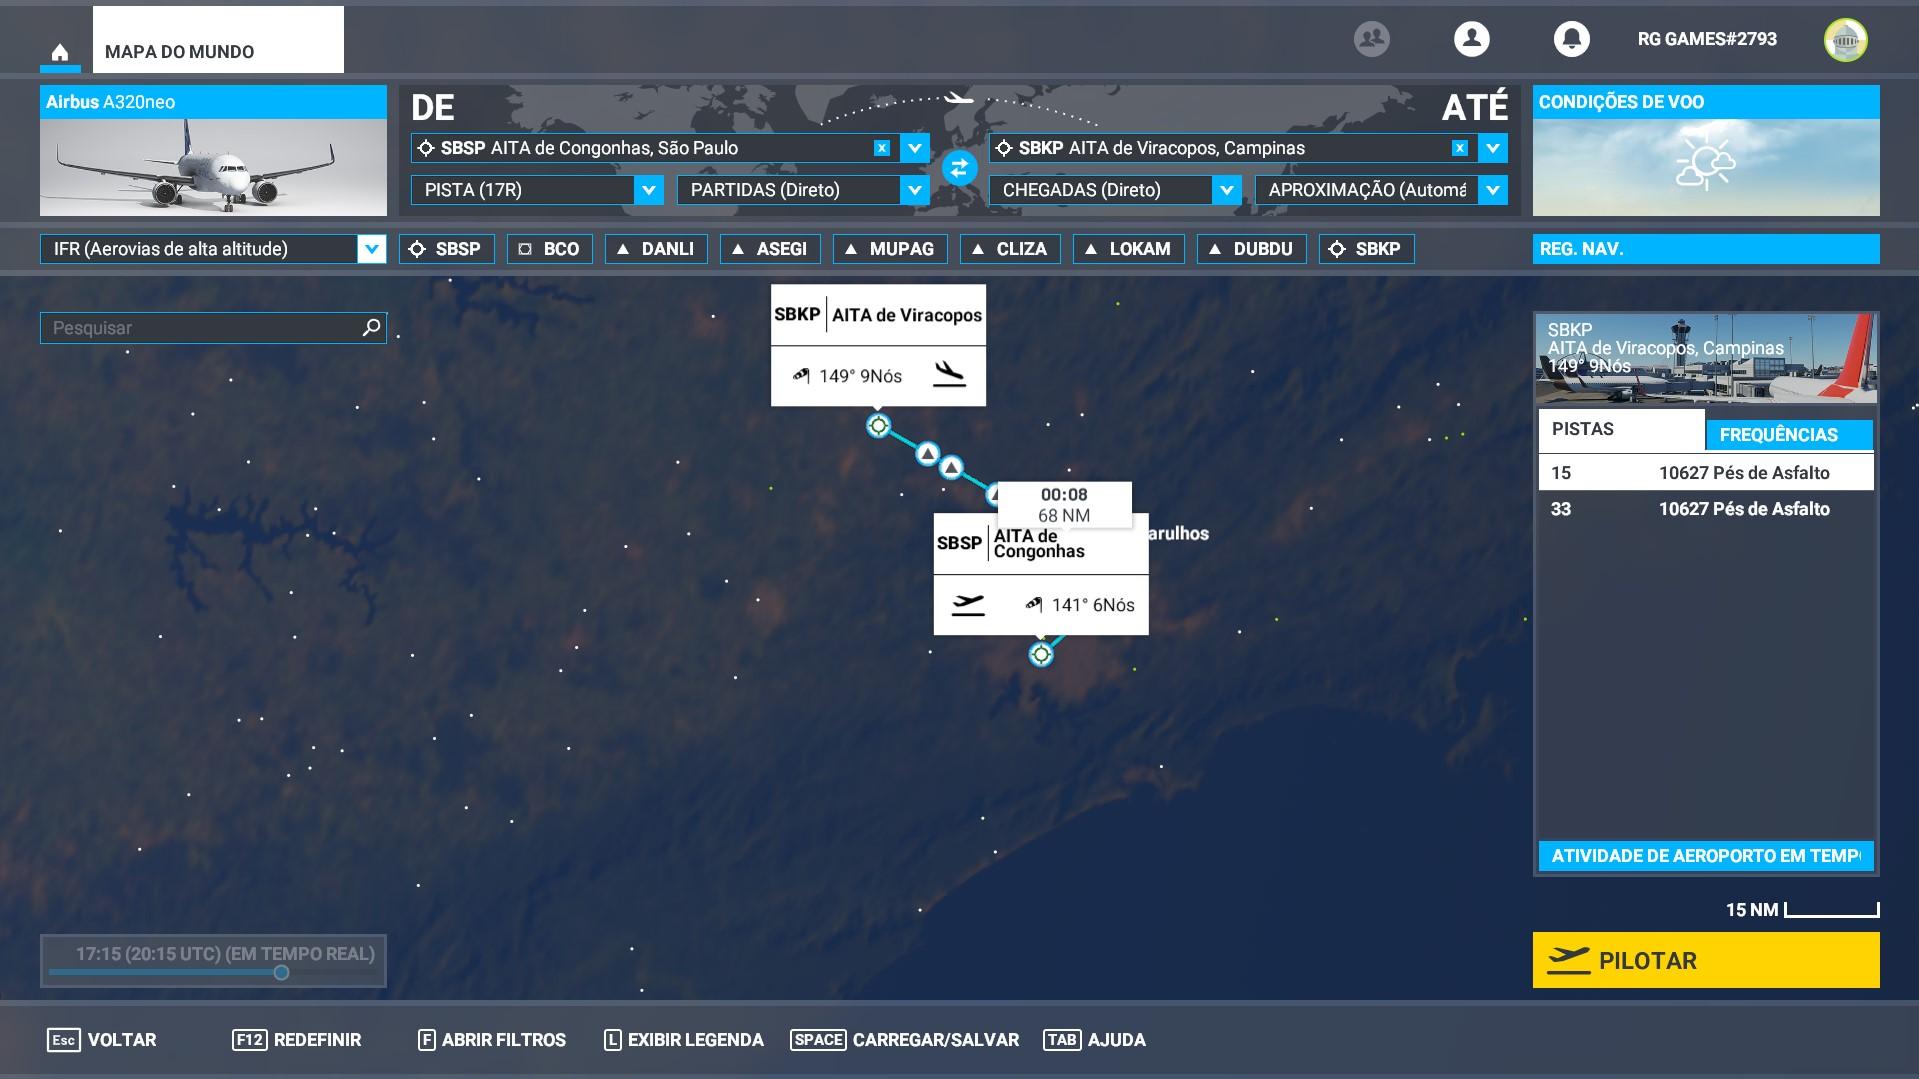
Task: Switch to the FREQUÊNCIAS tab
Action: 1788,434
